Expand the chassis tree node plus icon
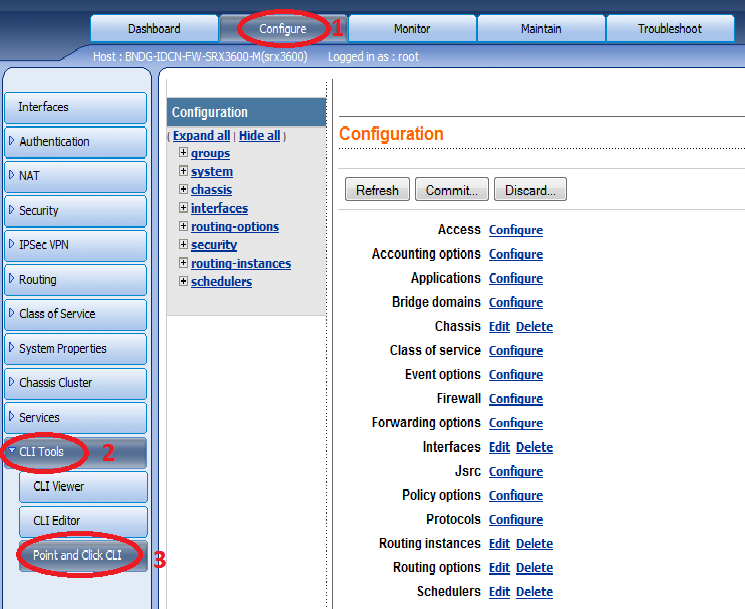Screen dimensions: 745x609 183,189
